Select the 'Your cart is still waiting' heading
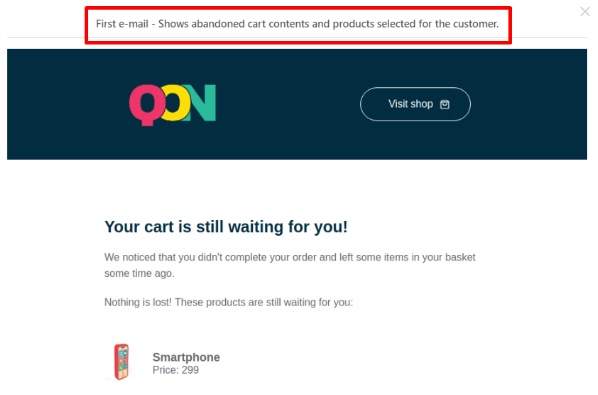This screenshot has width=598, height=395. point(226,227)
